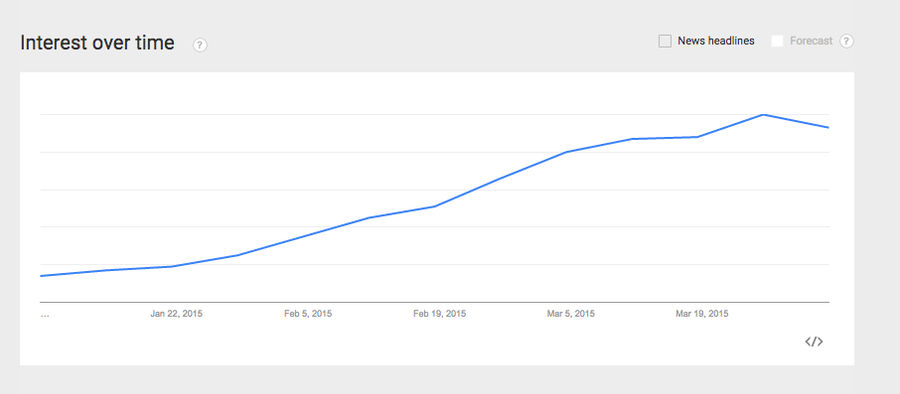This screenshot has width=900, height=394.
Task: Click blue line point above Mar 5, 2015
Action: point(567,152)
